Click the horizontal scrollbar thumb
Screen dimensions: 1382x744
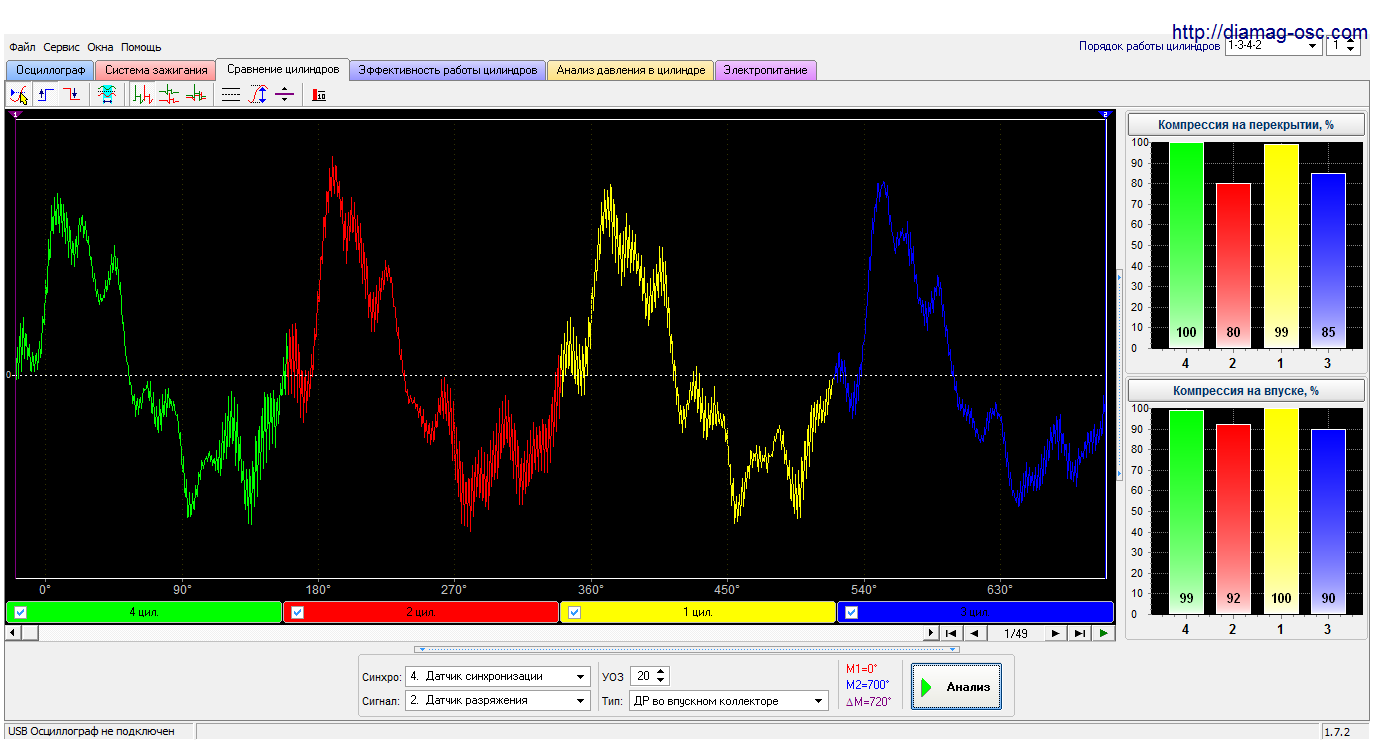click(x=30, y=633)
